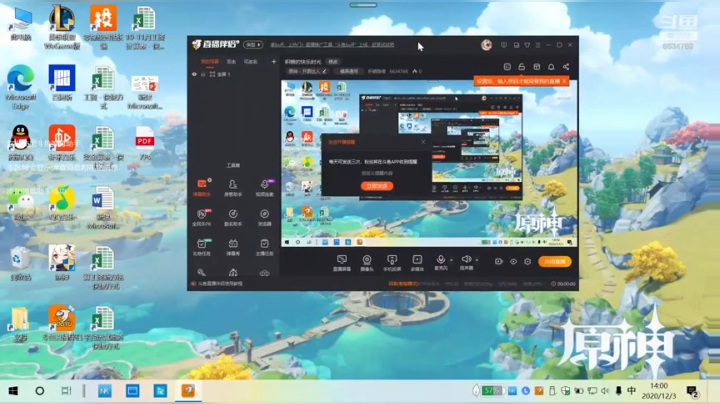The height and width of the screenshot is (404, 720).
Task: Click the 00:00:00 stream timer
Action: 563,284
